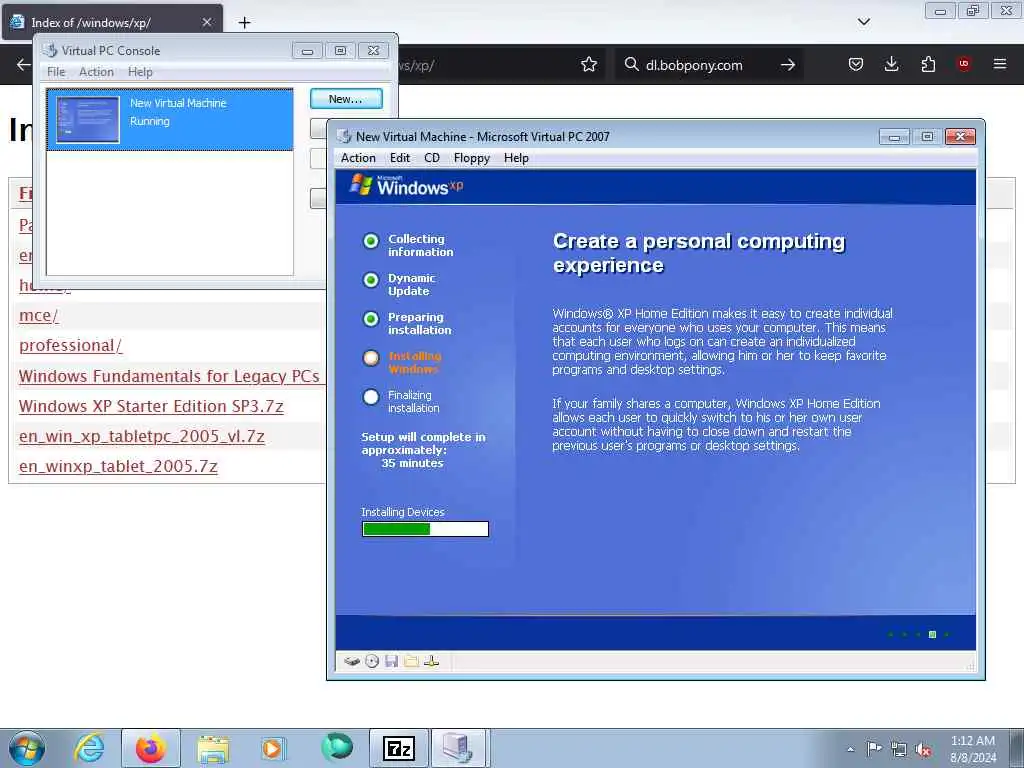The height and width of the screenshot is (768, 1024).
Task: Click the taskbar clock showing 1:12 AM
Action: pos(972,749)
